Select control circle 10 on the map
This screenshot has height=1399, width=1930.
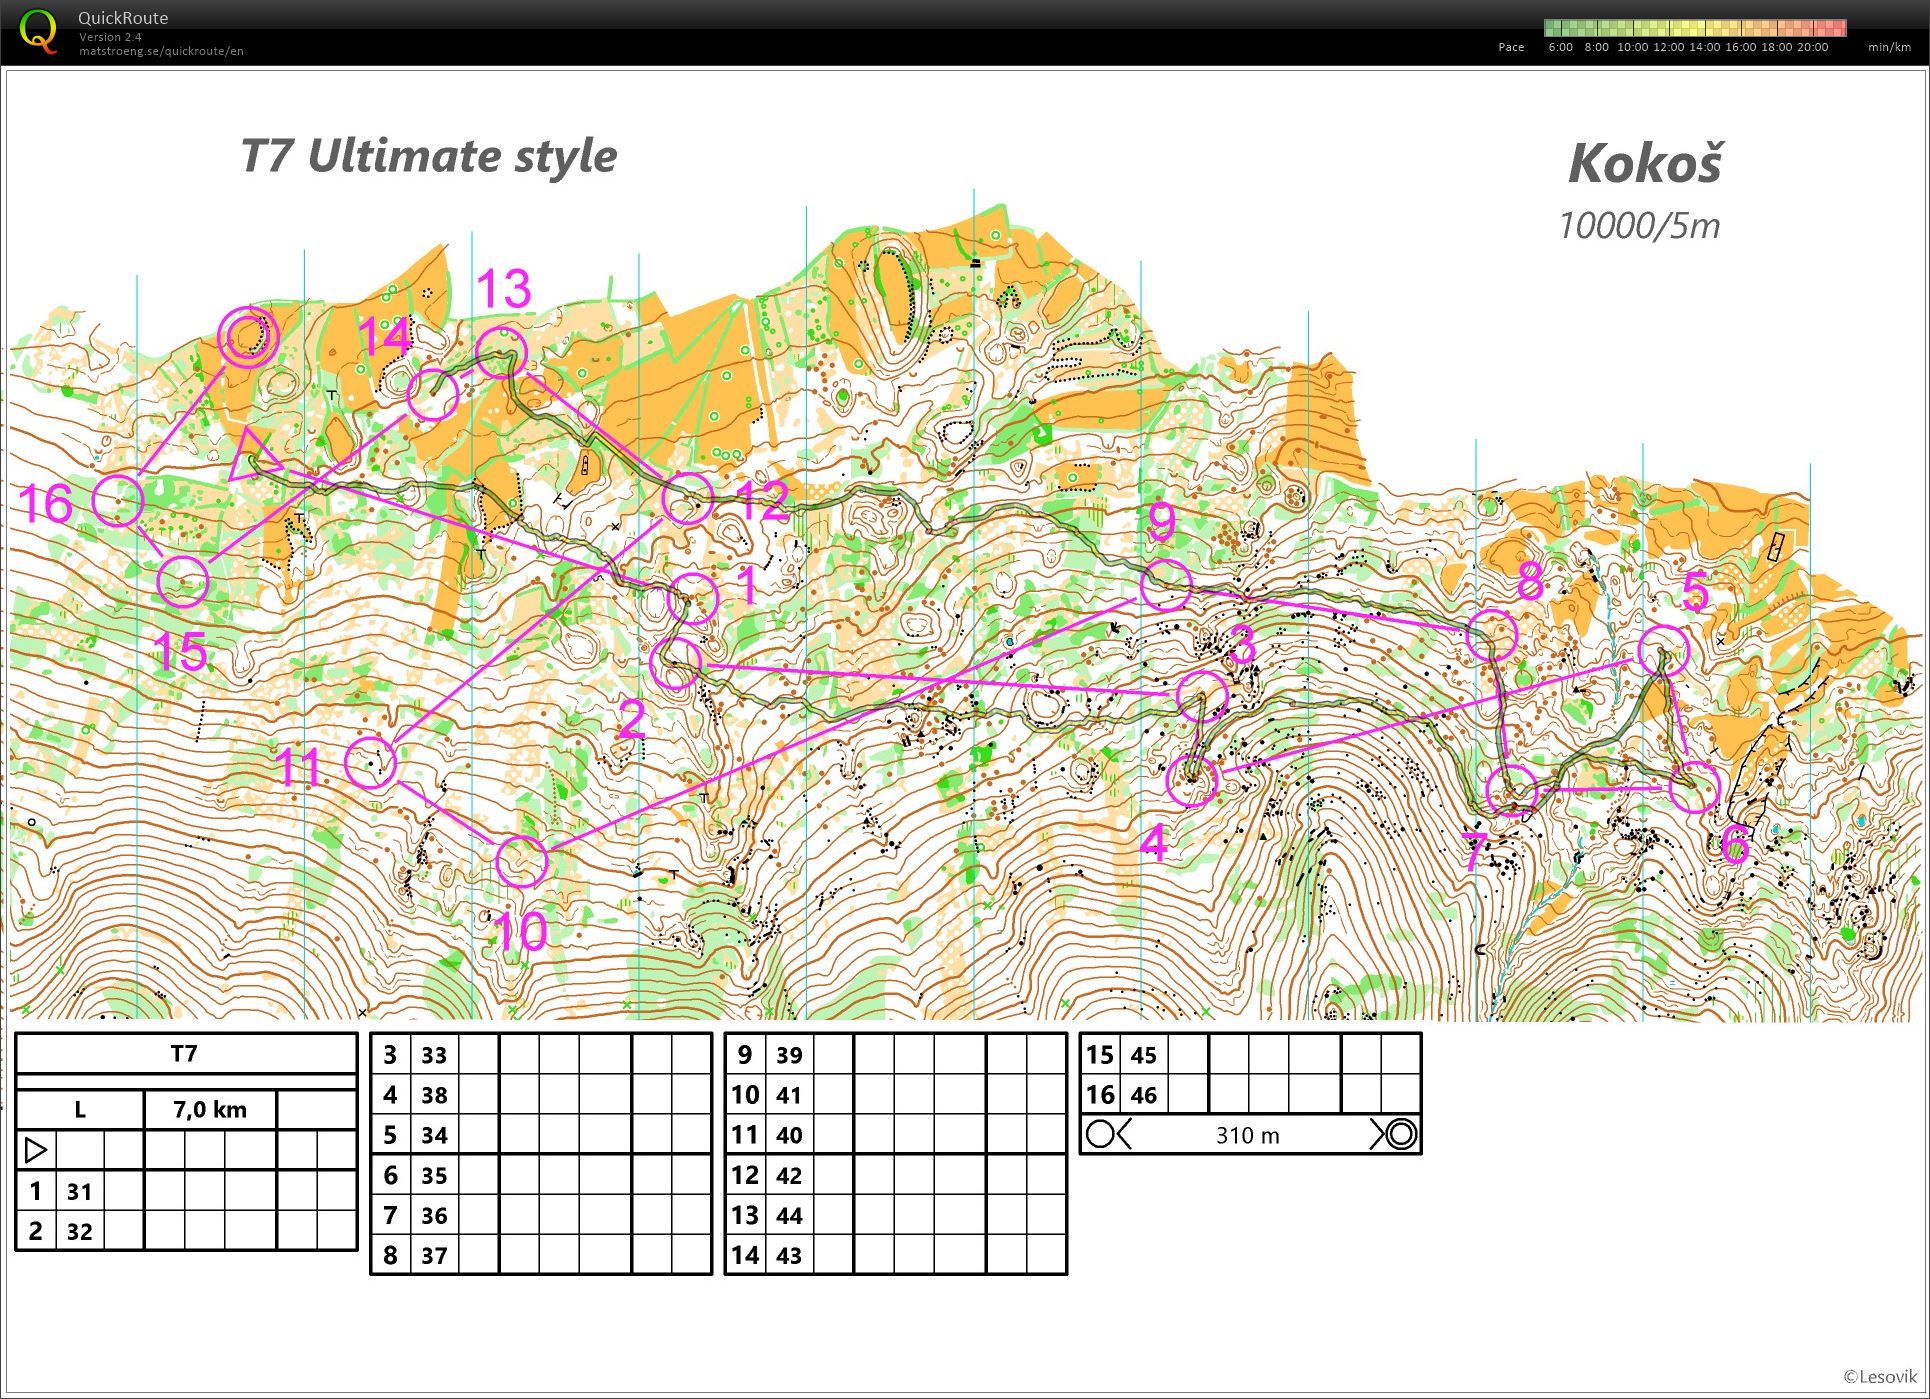click(522, 861)
